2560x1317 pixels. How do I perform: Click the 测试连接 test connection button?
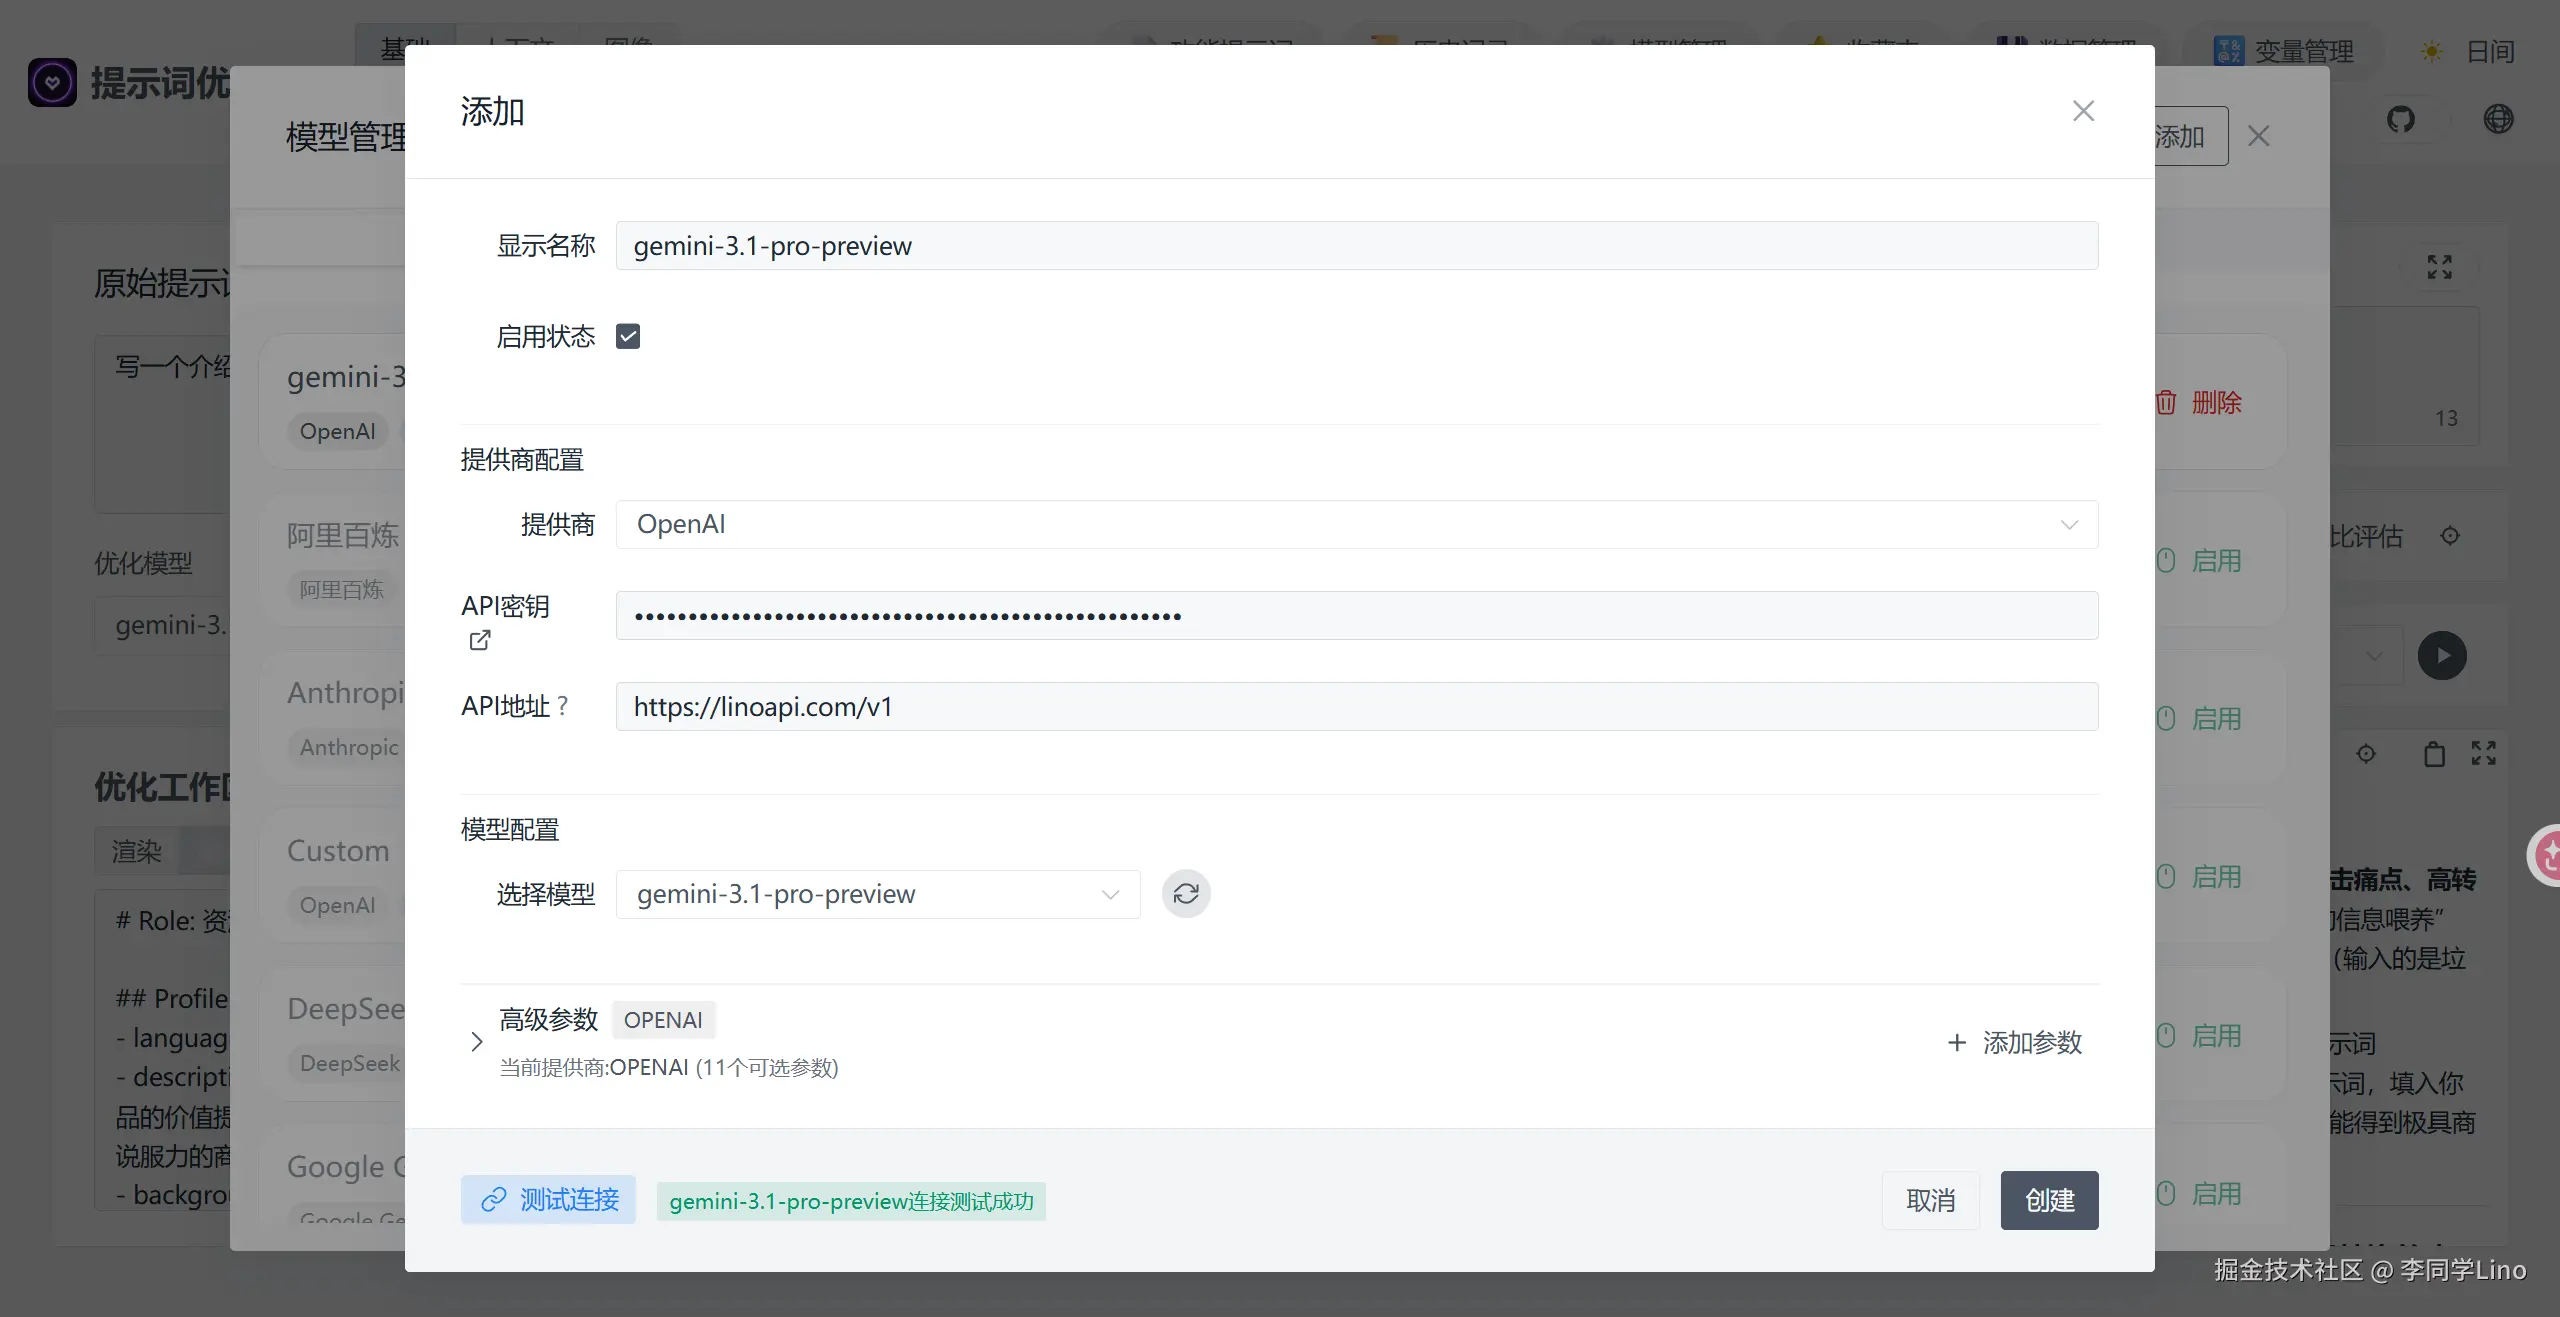point(548,1199)
